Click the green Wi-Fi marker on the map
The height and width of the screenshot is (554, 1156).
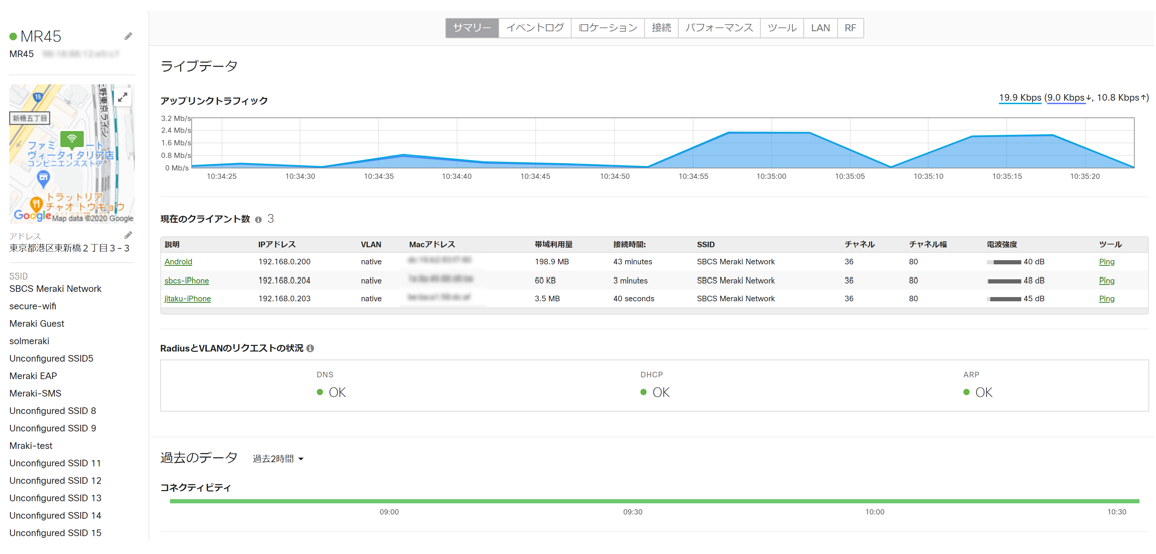click(72, 139)
